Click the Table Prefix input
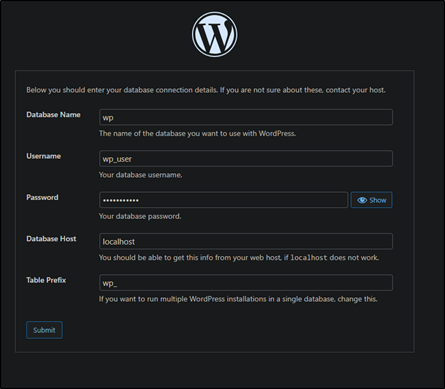This screenshot has height=389, width=445. 246,283
